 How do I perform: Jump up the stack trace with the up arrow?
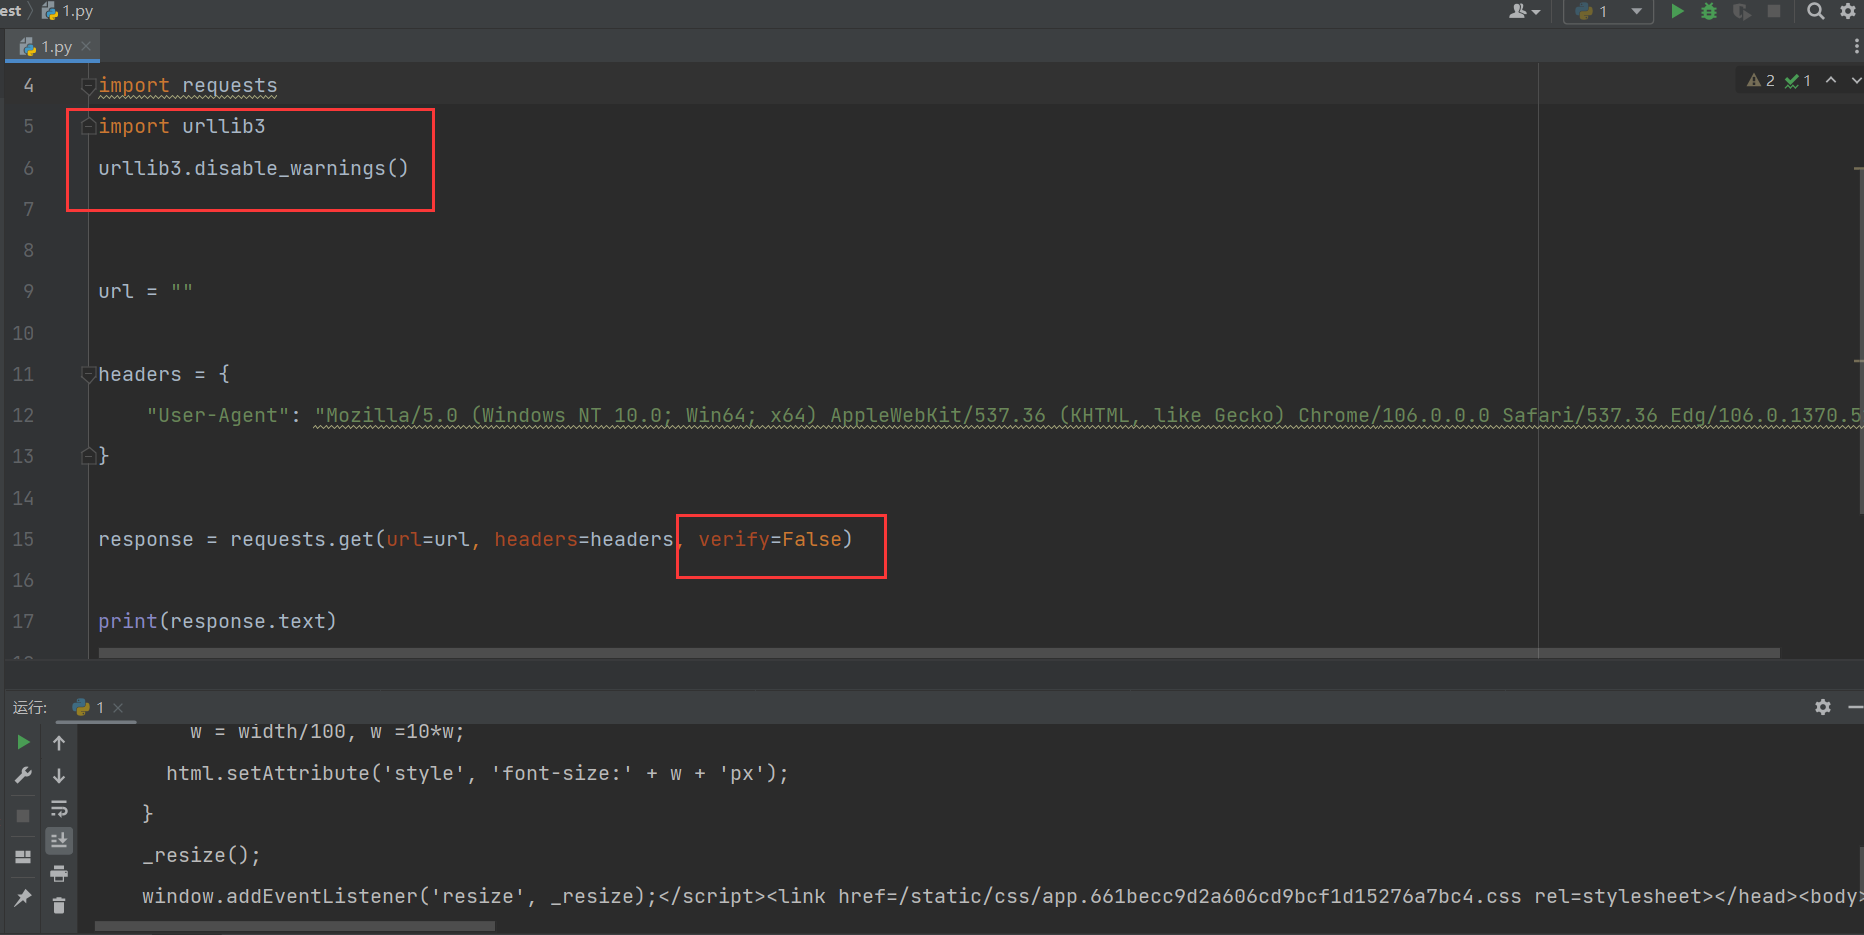click(59, 742)
